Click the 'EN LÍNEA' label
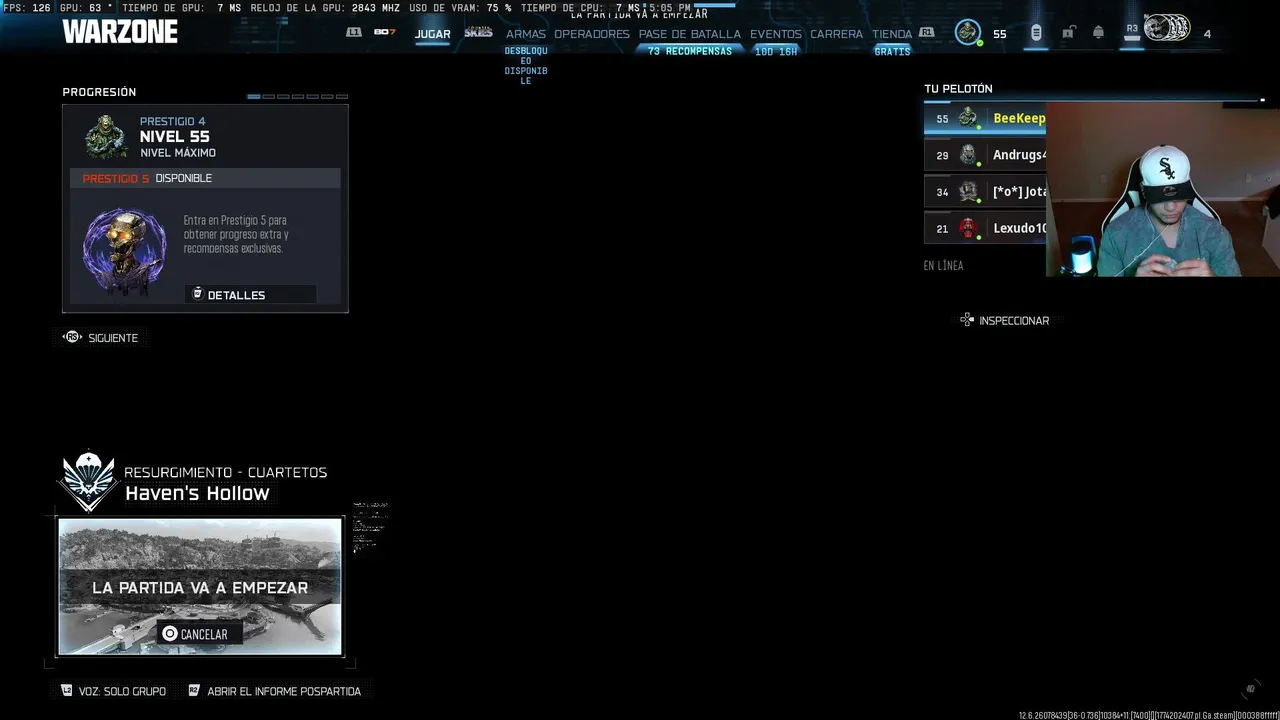This screenshot has height=720, width=1280. click(x=943, y=266)
